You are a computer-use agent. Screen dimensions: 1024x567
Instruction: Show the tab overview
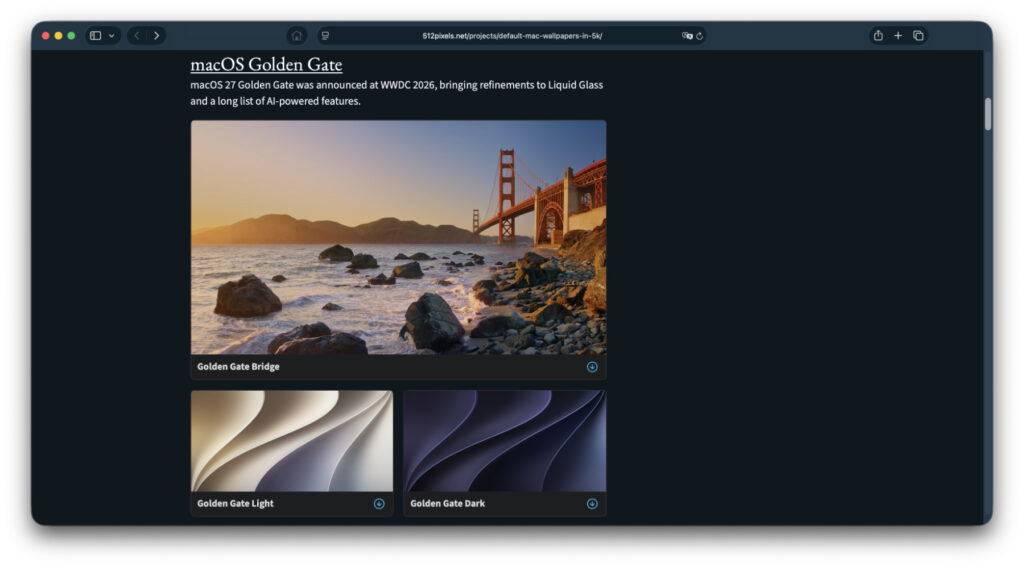918,36
